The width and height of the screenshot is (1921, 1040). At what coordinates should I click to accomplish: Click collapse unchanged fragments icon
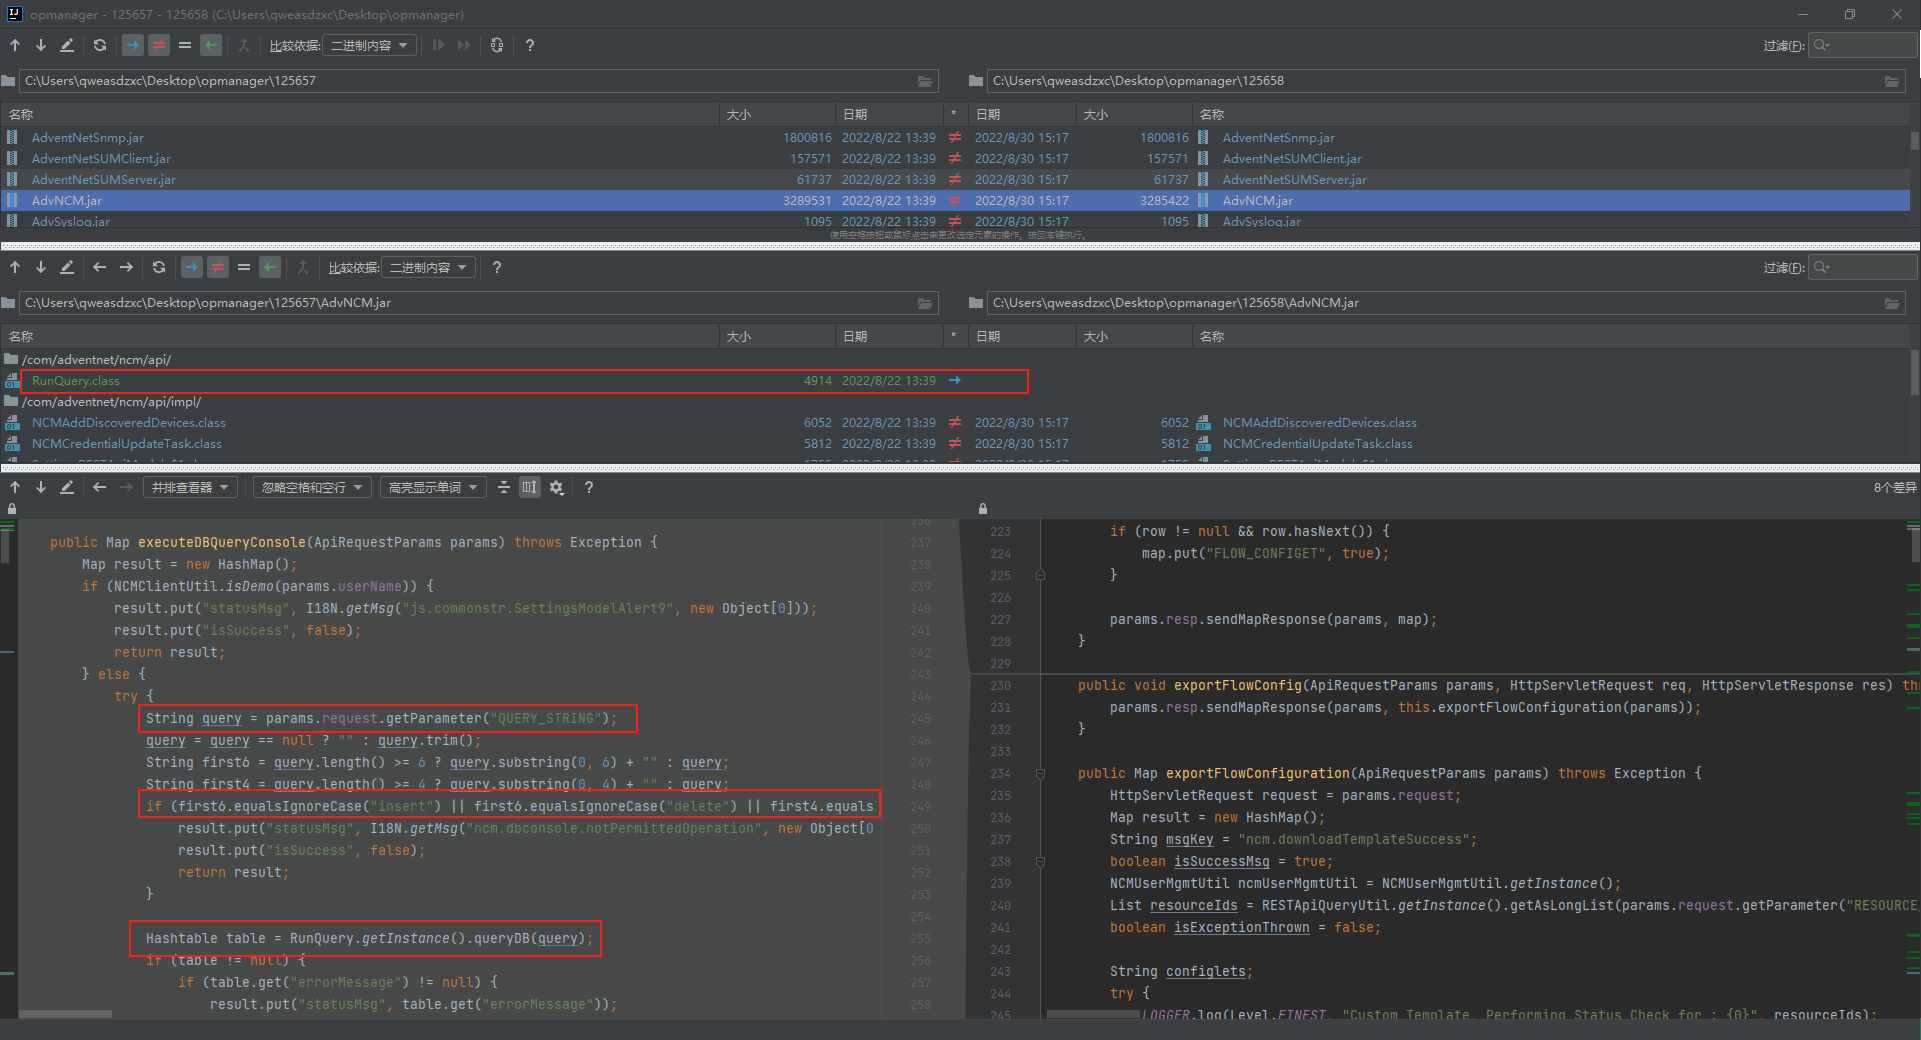point(503,487)
